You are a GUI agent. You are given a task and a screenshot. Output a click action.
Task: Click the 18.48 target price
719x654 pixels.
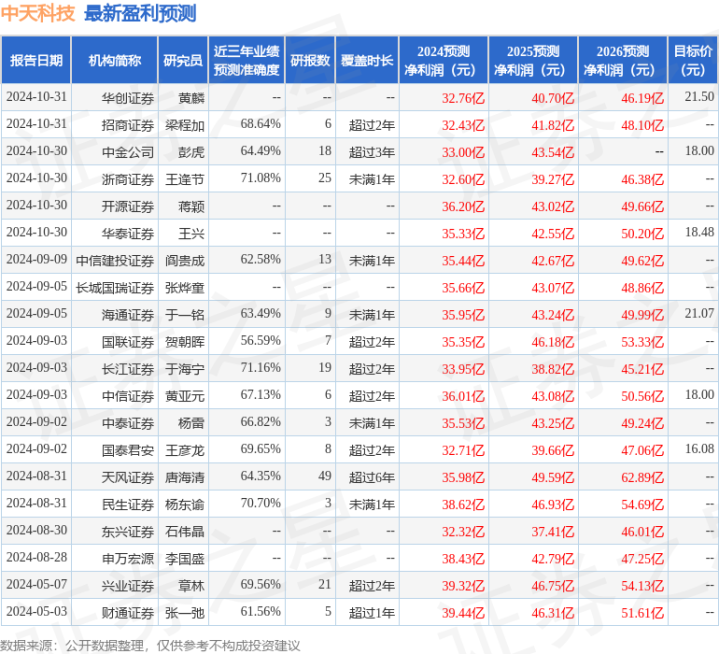pyautogui.click(x=699, y=232)
